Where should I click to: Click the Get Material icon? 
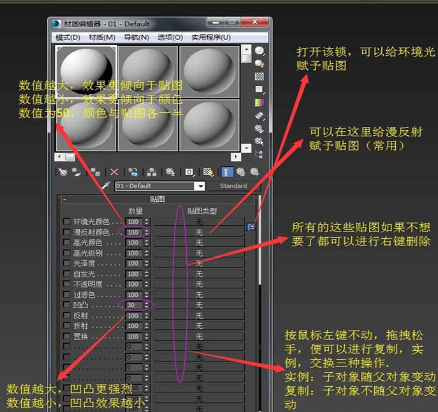click(x=63, y=172)
